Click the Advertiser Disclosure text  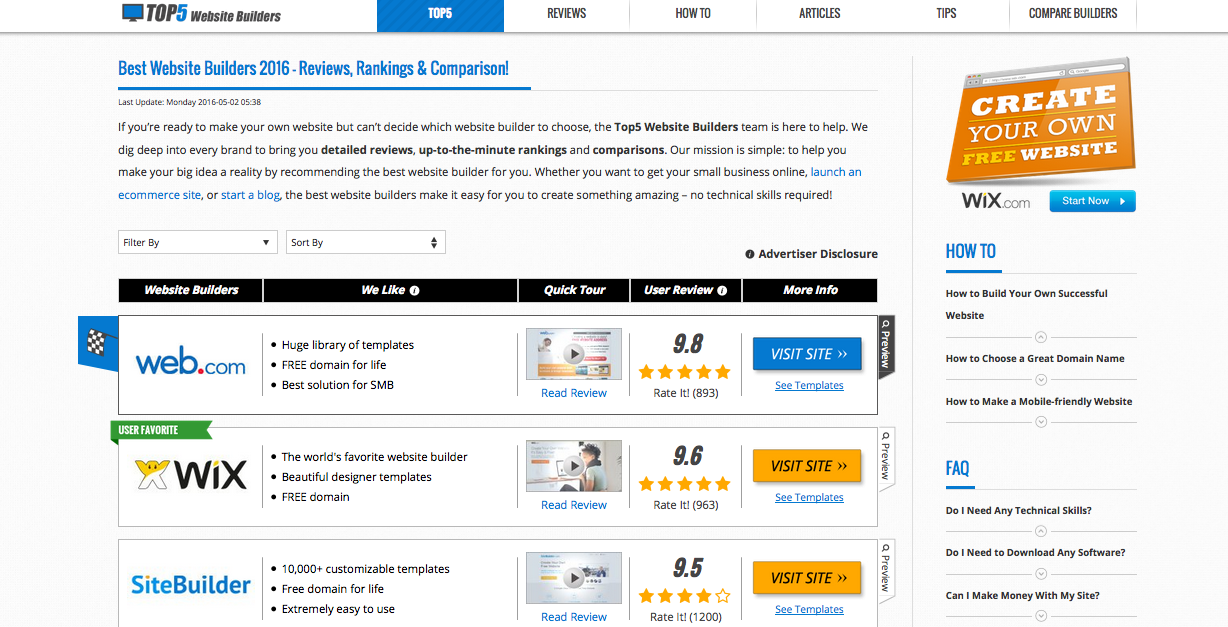coord(818,254)
